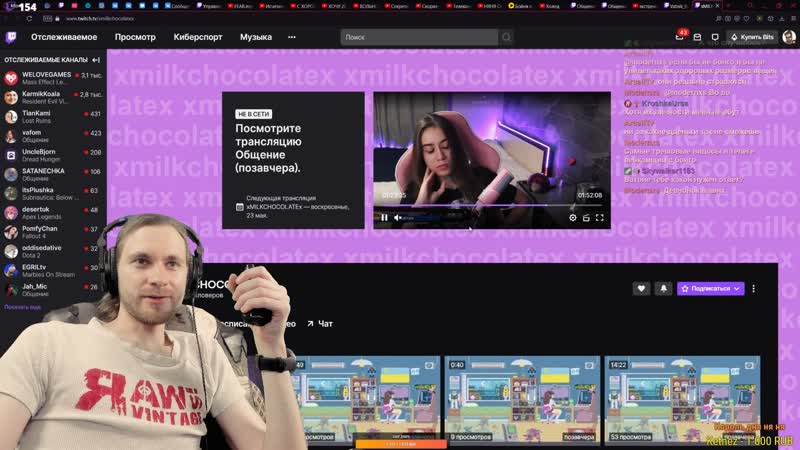Image resolution: width=800 pixels, height=450 pixels.
Task: Open the video thumbnail labeled 0:40
Action: coord(522,399)
